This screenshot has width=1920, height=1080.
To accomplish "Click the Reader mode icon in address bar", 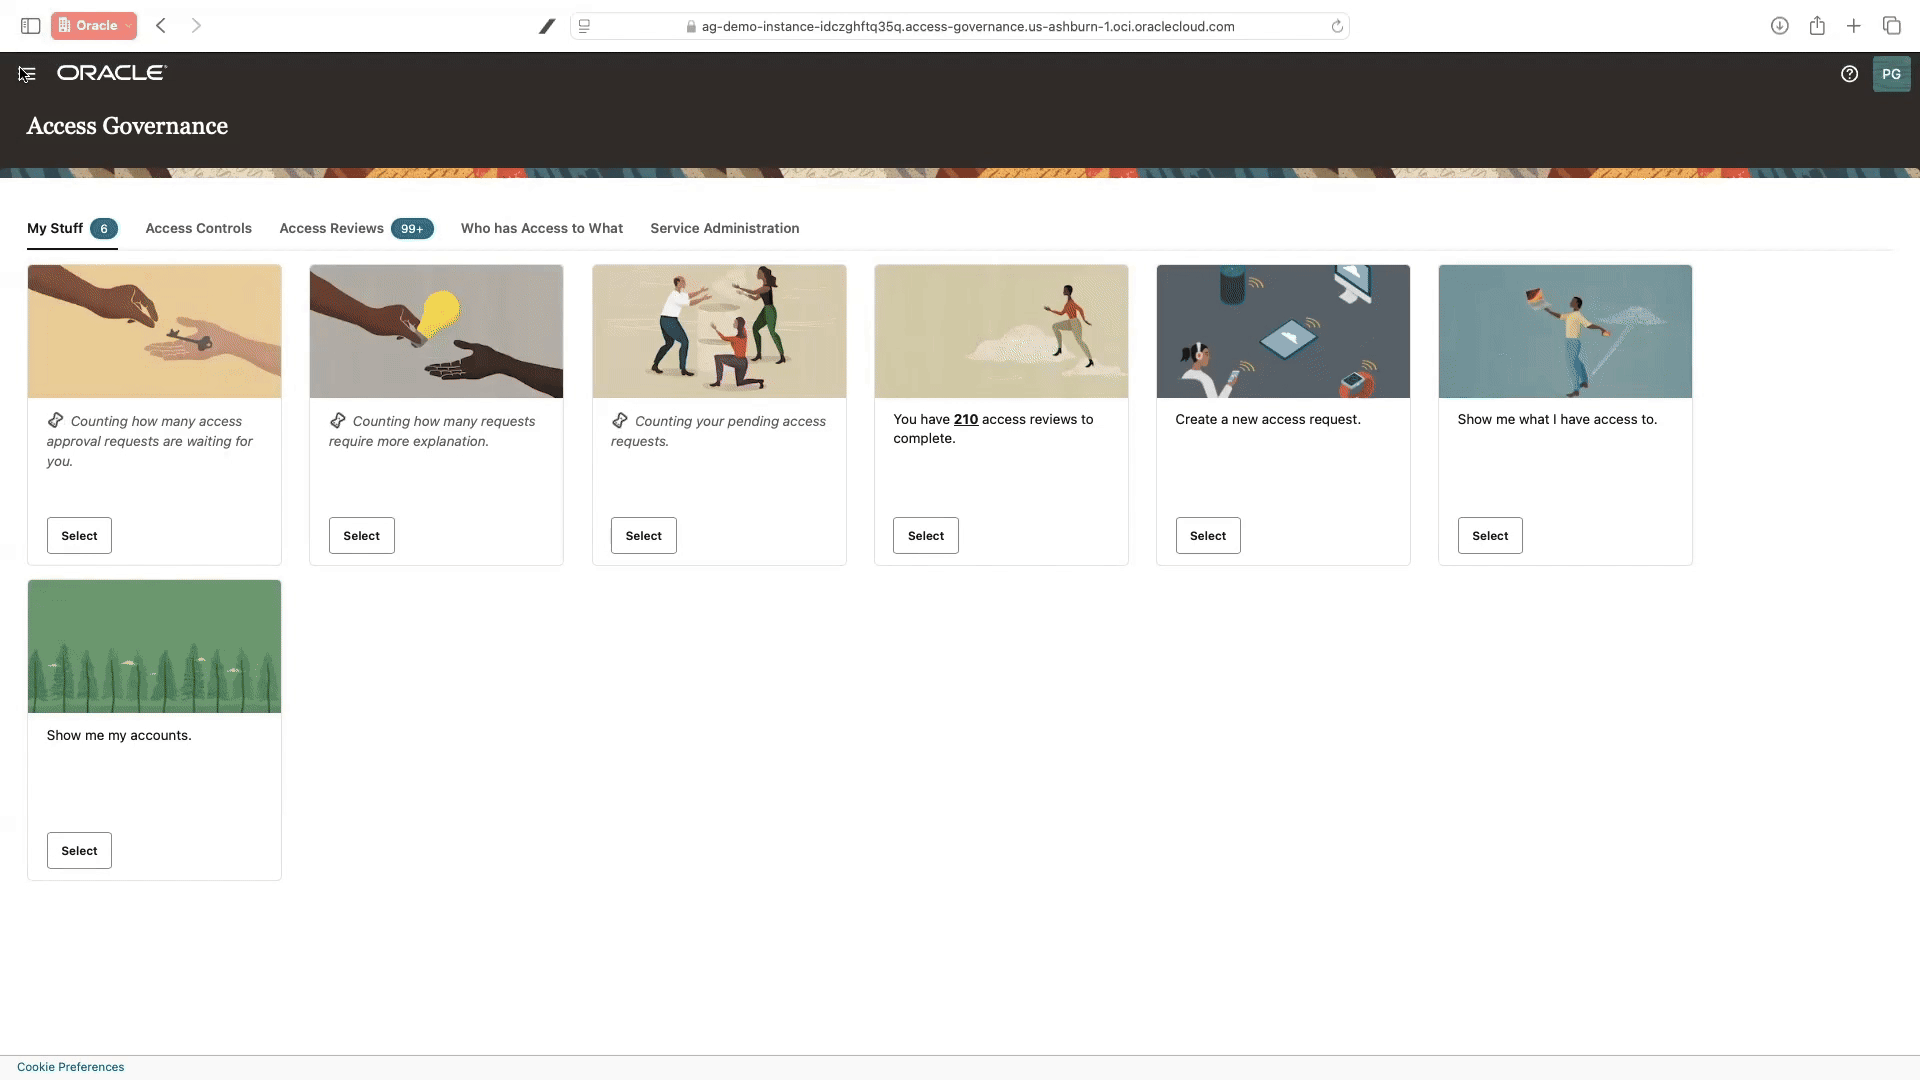I will click(x=585, y=26).
